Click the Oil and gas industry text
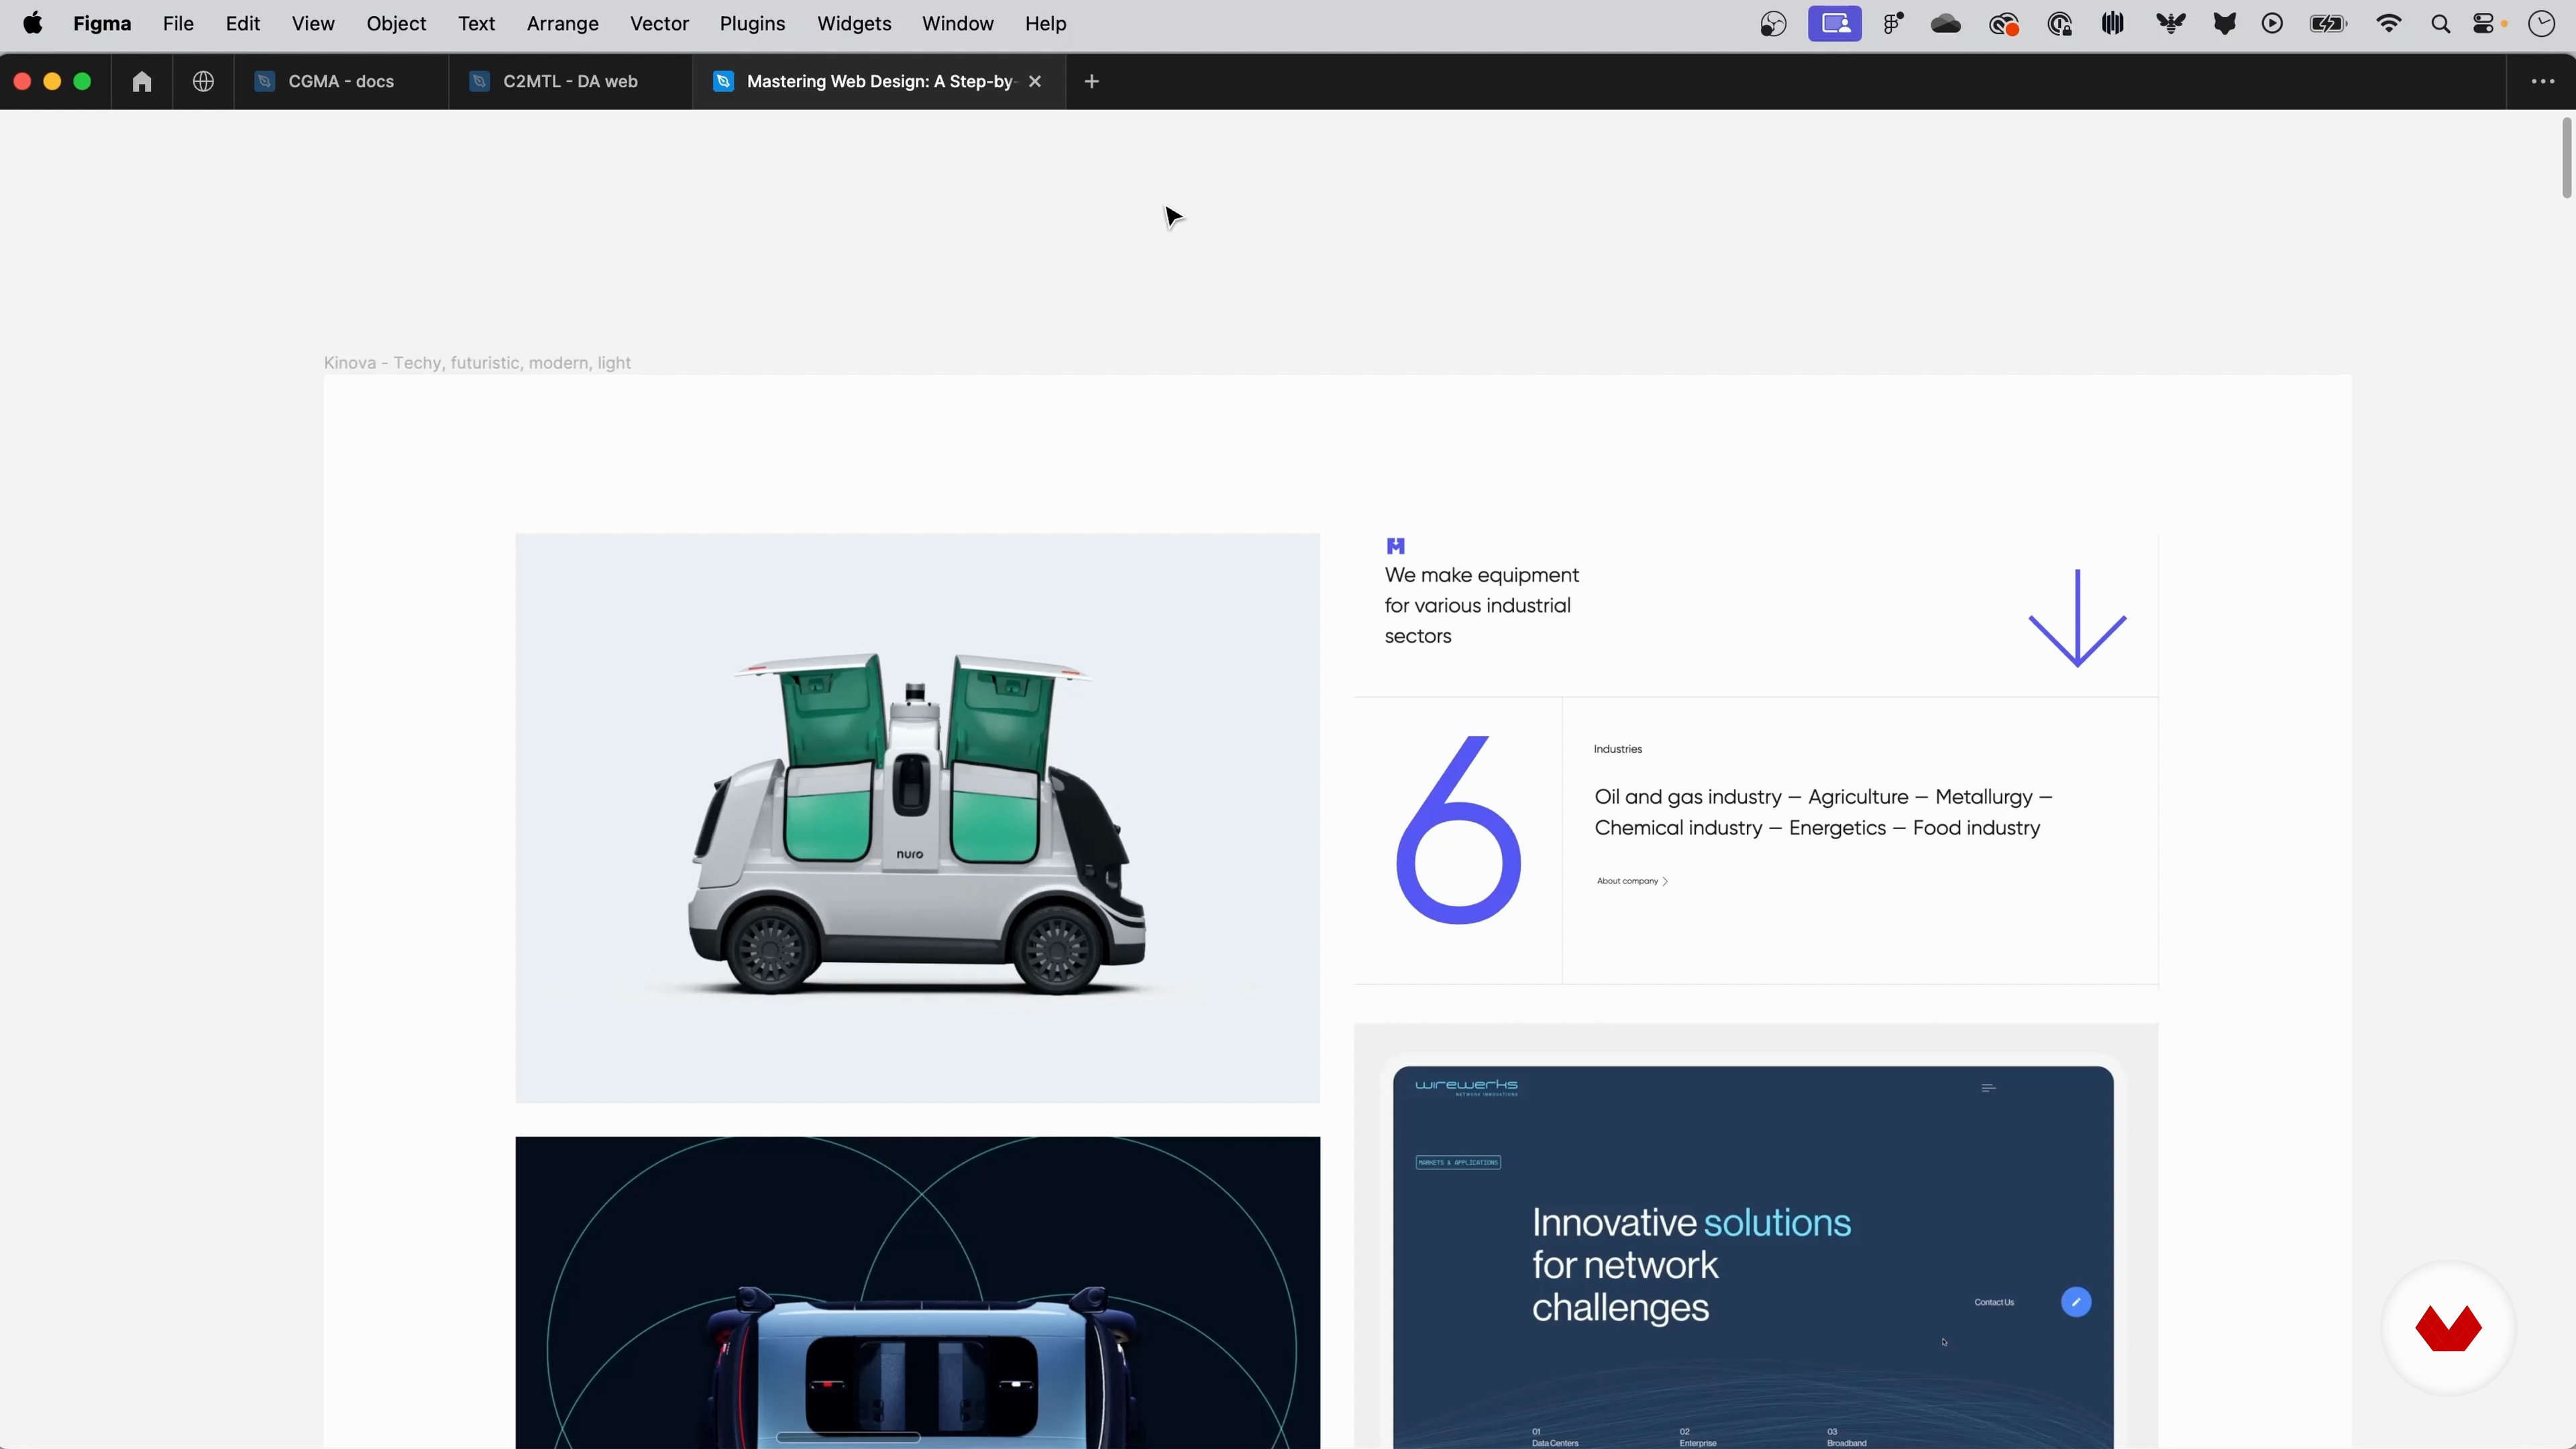 [1823, 812]
